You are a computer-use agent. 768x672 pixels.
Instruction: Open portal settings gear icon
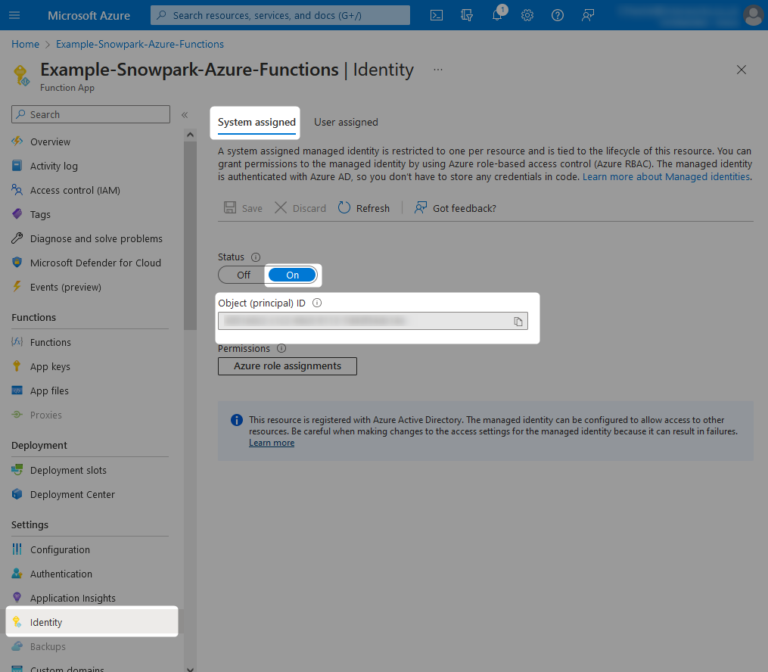pos(527,15)
